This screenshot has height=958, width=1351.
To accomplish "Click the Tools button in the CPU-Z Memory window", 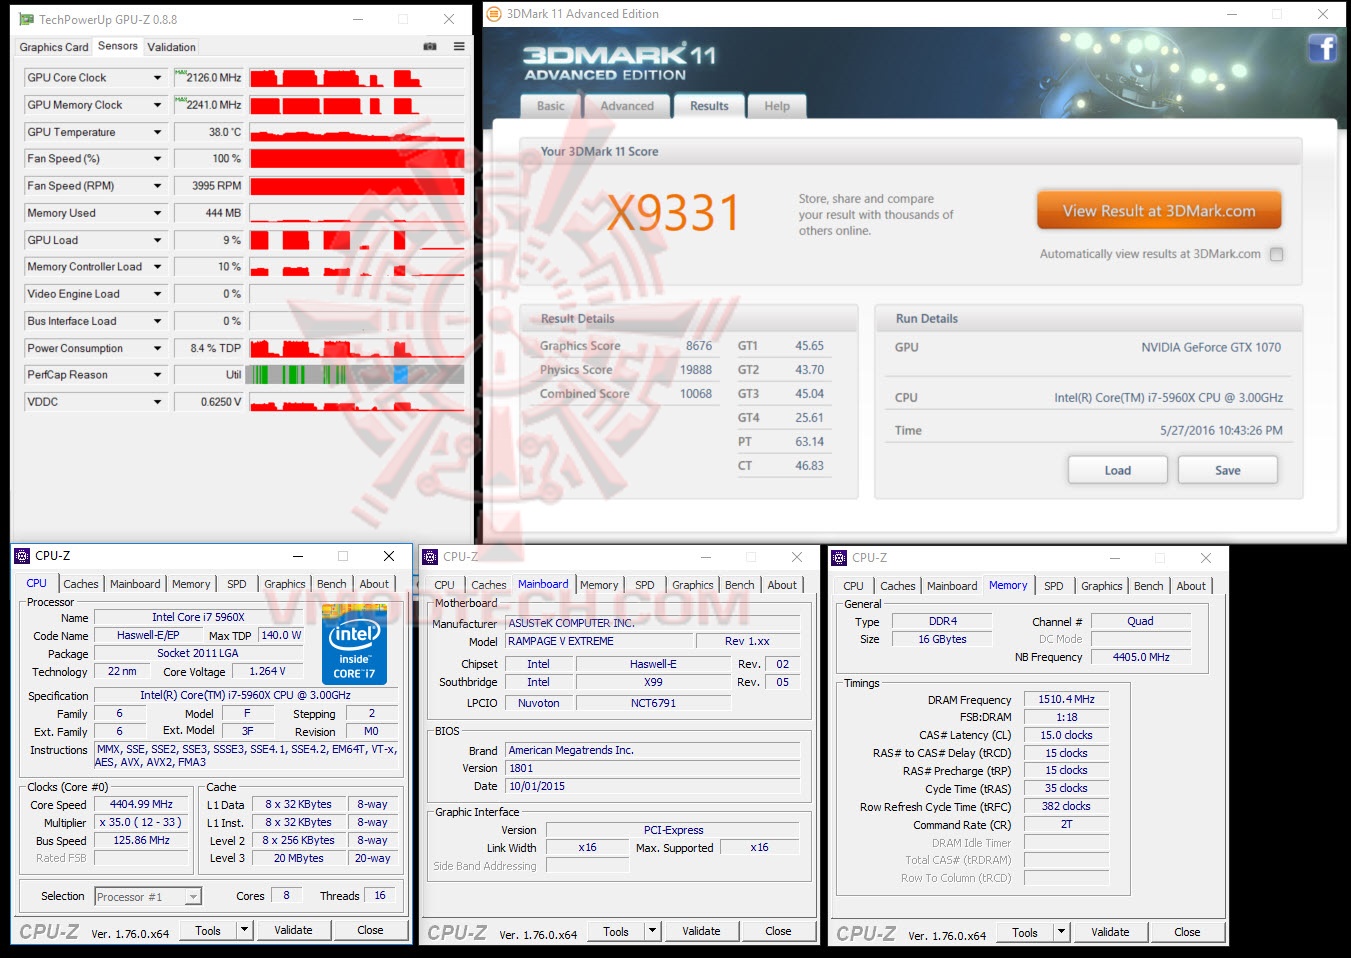I will tap(1025, 932).
